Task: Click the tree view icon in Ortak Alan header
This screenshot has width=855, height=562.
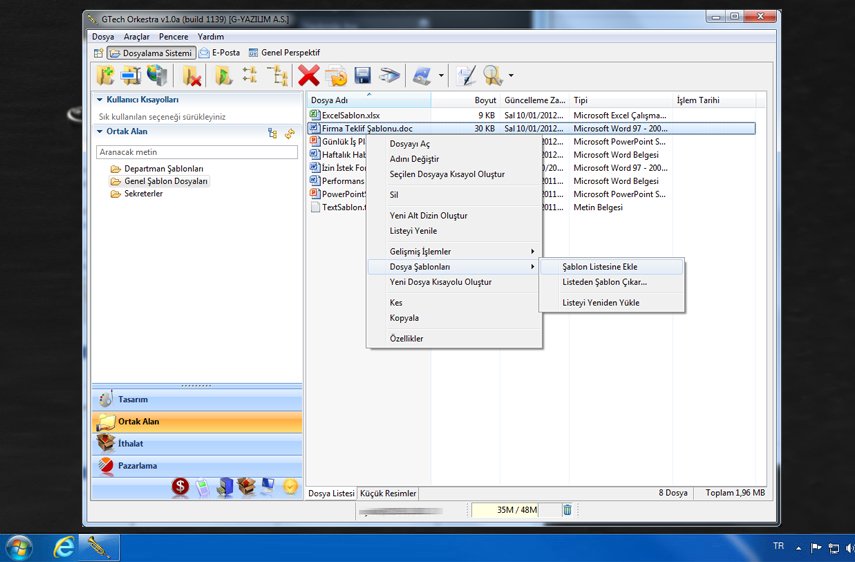Action: (273, 133)
